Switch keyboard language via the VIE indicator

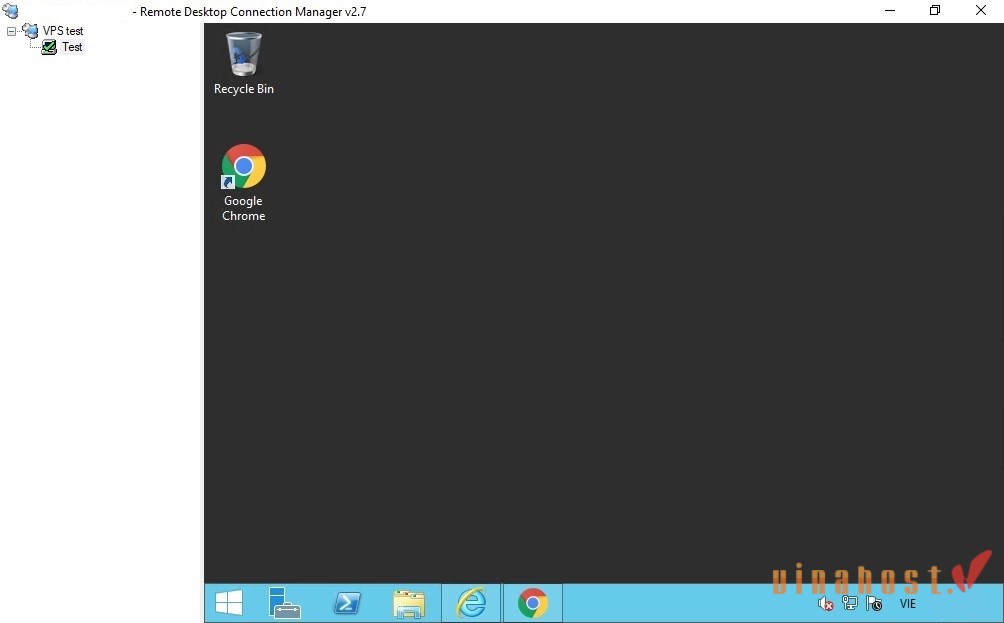908,604
